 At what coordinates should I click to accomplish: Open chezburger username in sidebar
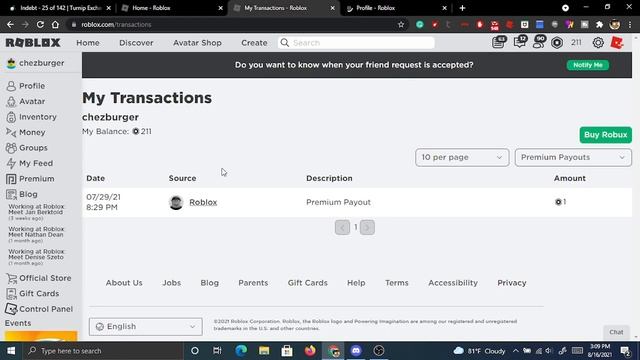click(42, 63)
